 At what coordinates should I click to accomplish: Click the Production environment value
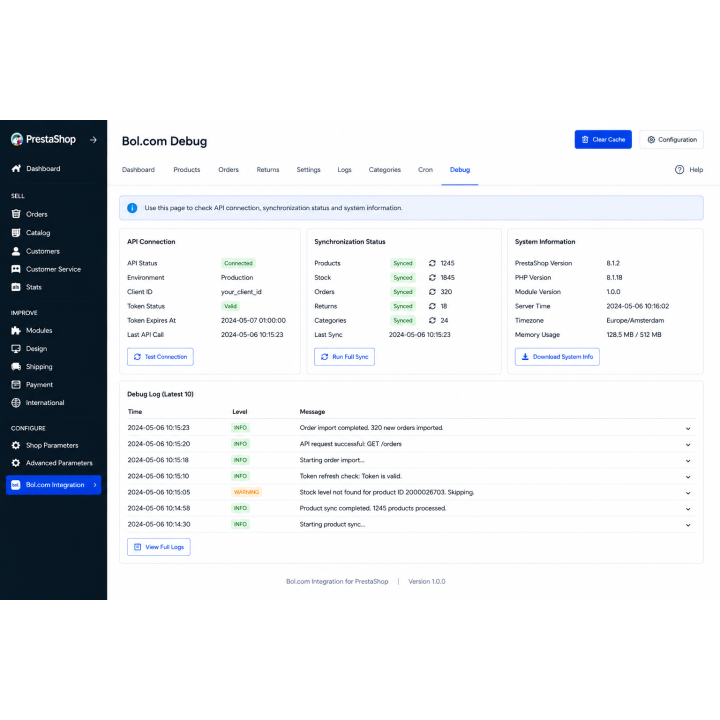(x=237, y=277)
